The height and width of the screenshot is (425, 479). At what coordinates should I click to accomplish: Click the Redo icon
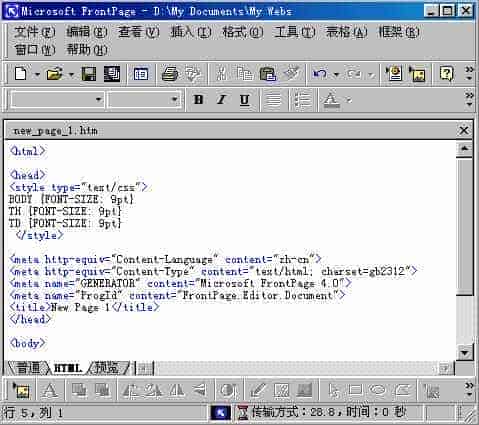point(354,74)
